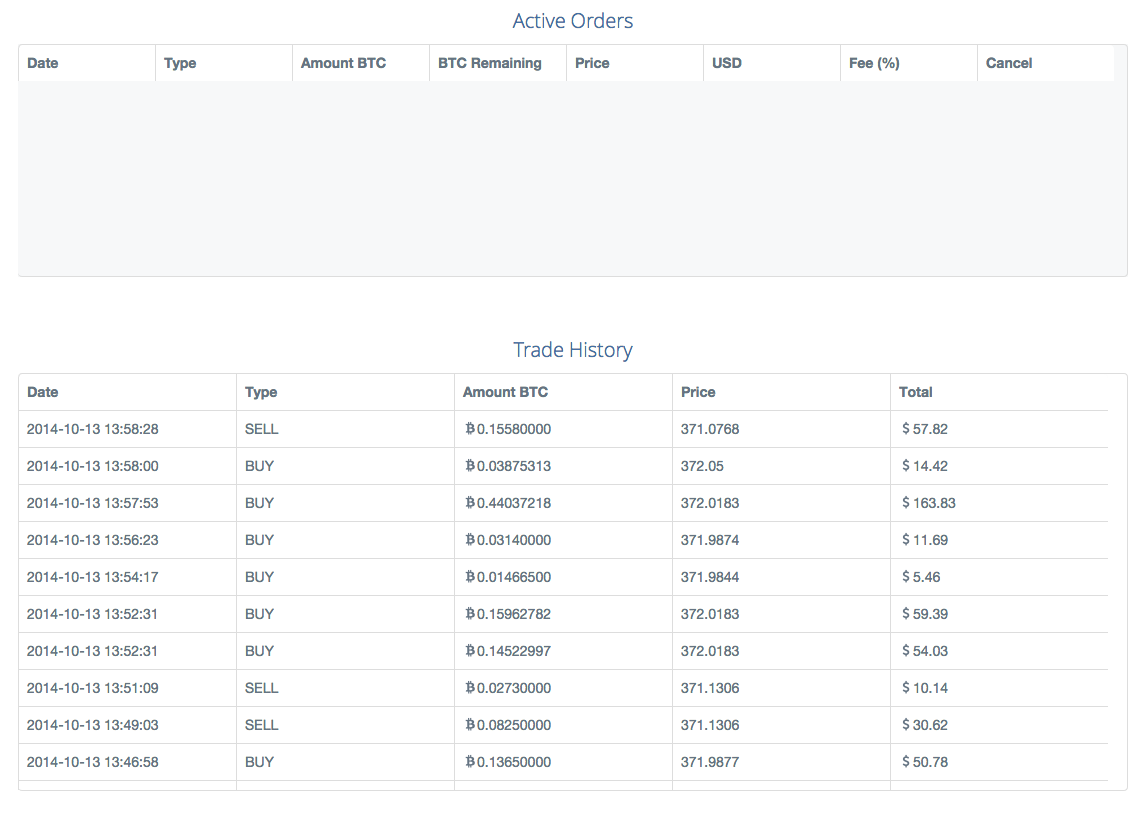This screenshot has width=1147, height=818.
Task: Select SELL in the 13:49:03 trade row
Action: [x=261, y=725]
